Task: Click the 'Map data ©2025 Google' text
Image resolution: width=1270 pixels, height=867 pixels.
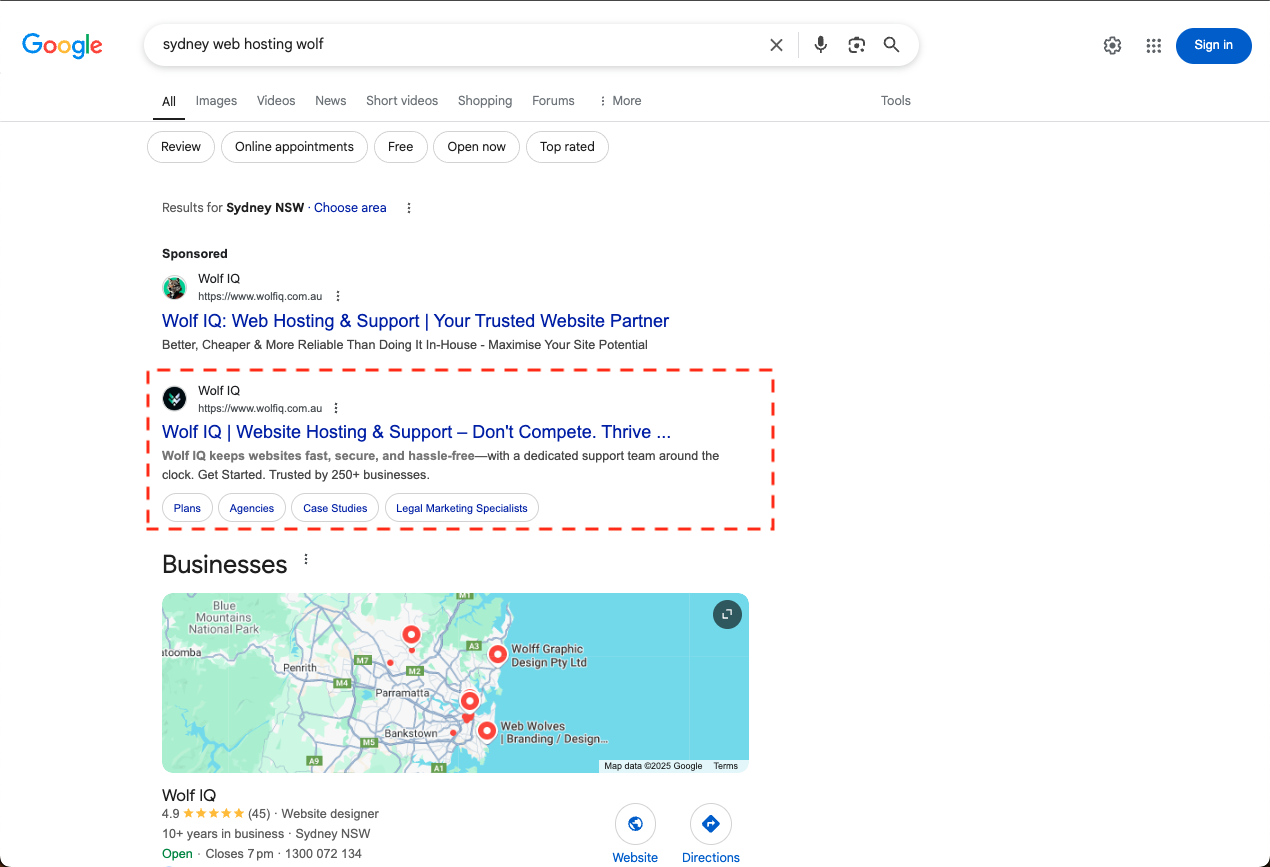Action: (654, 766)
